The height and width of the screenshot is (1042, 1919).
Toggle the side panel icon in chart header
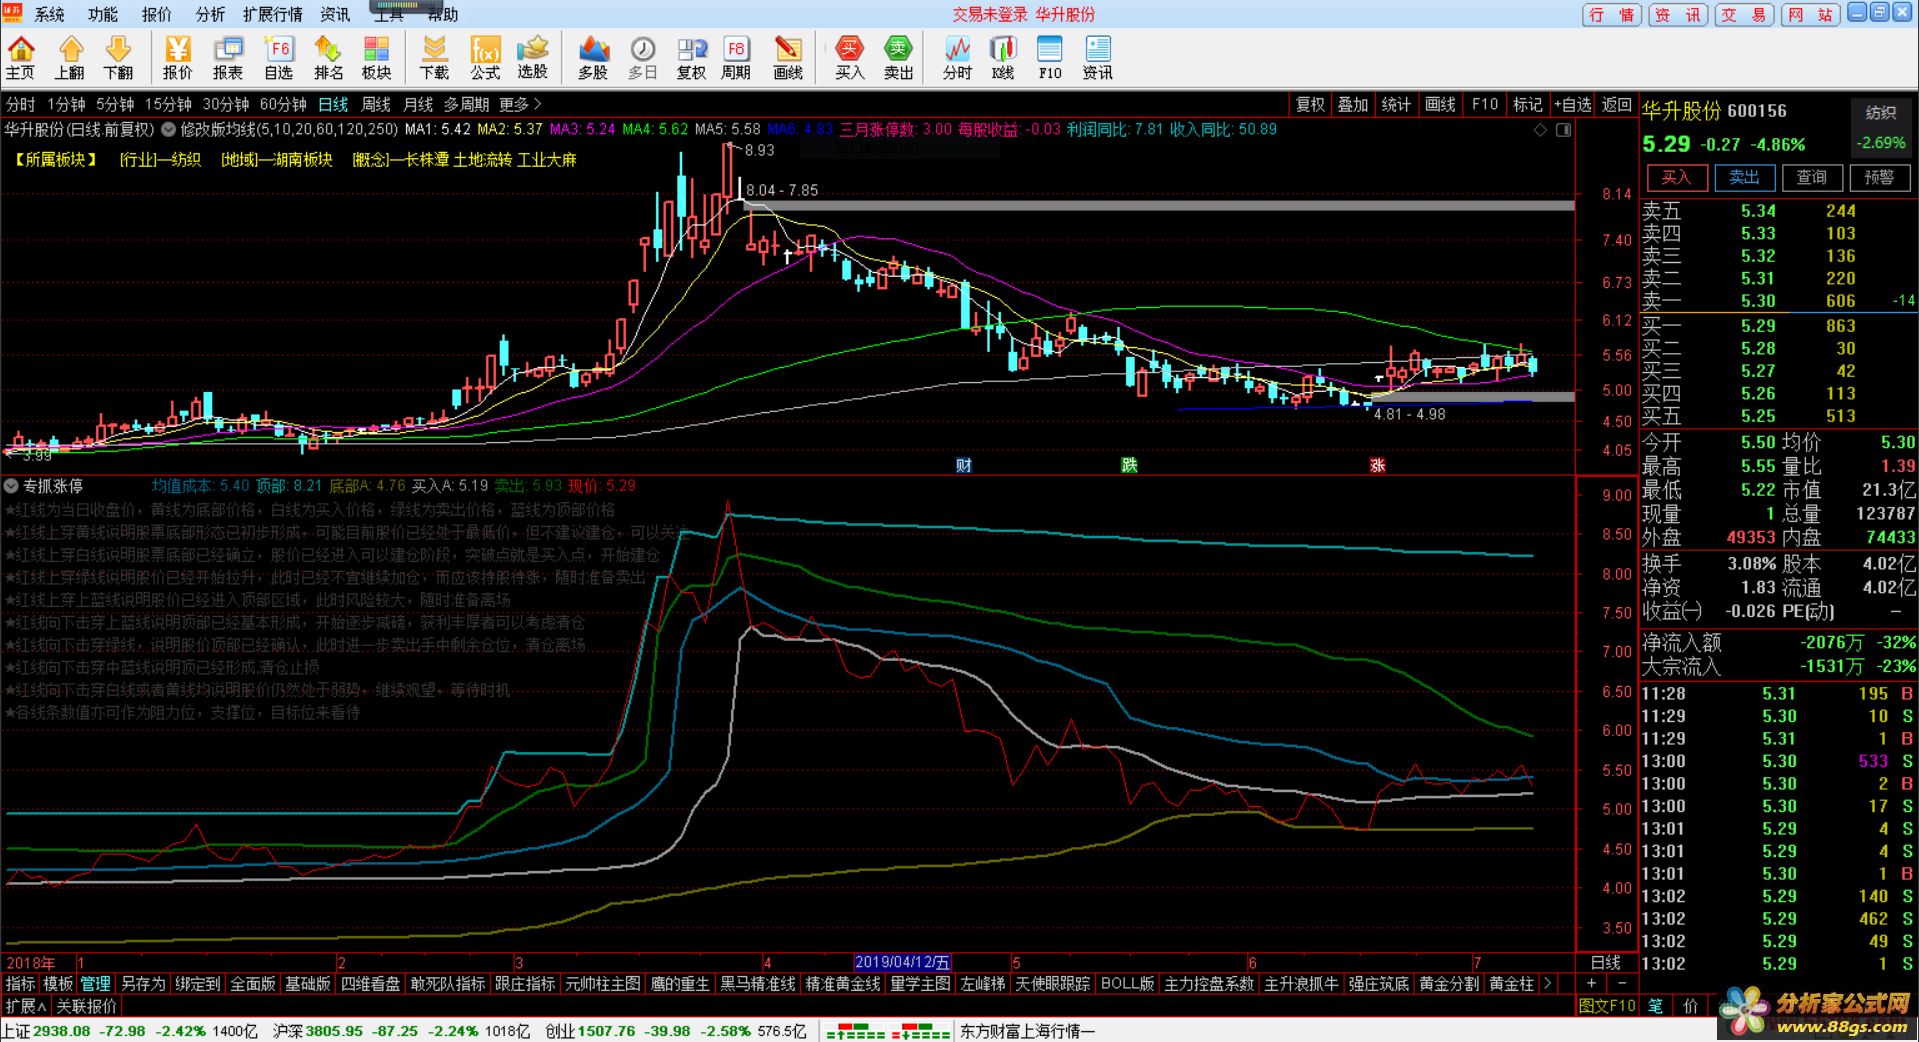(x=1563, y=130)
